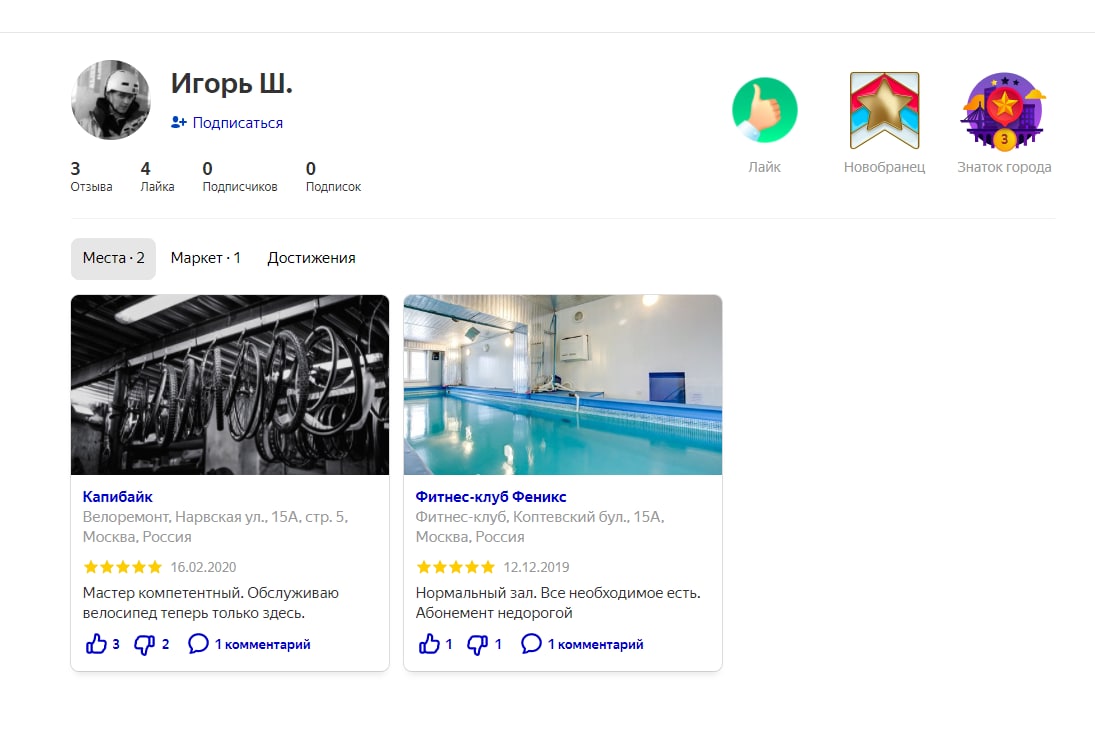Click comment bubble icon on Феникс review
The image size is (1095, 753).
531,643
